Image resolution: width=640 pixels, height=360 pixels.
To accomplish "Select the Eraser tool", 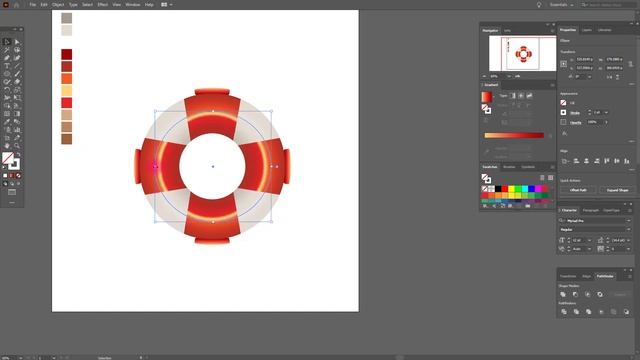I will (17, 82).
